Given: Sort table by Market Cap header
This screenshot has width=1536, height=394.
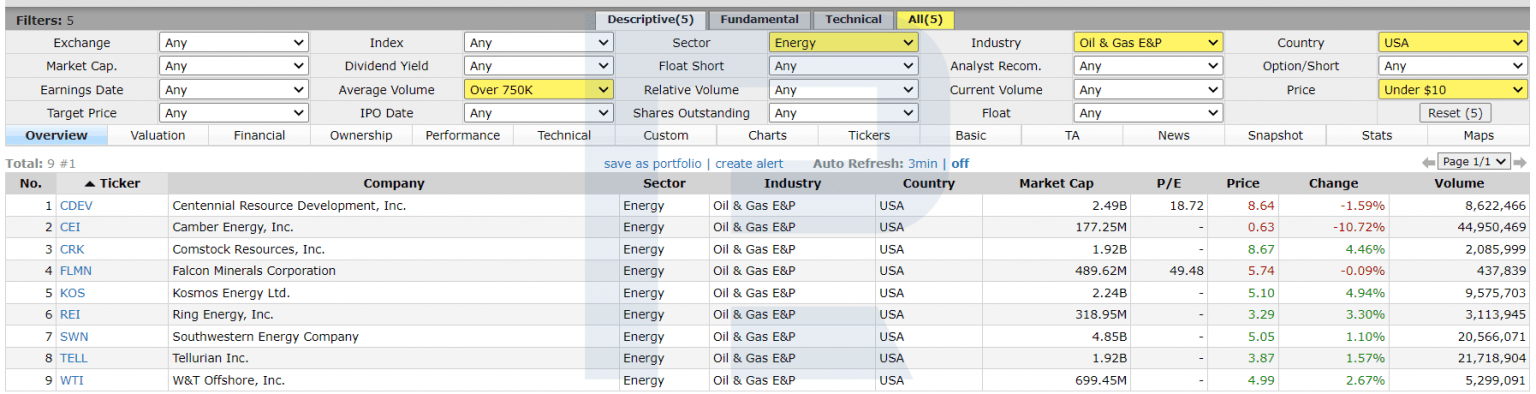Looking at the screenshot, I should pos(1056,183).
